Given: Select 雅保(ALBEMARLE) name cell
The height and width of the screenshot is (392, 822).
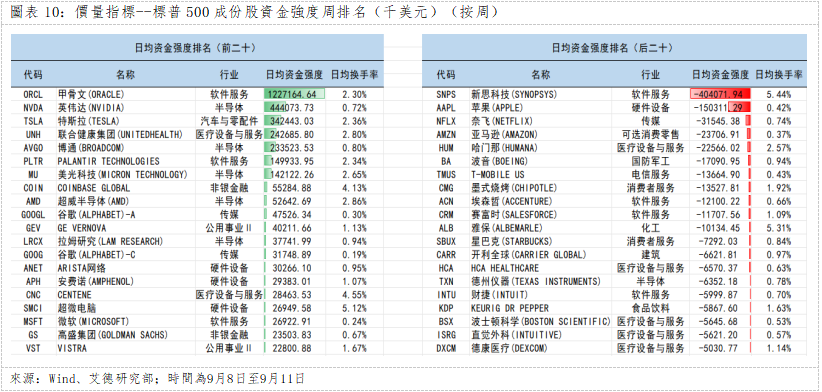Looking at the screenshot, I should pyautogui.click(x=506, y=228).
